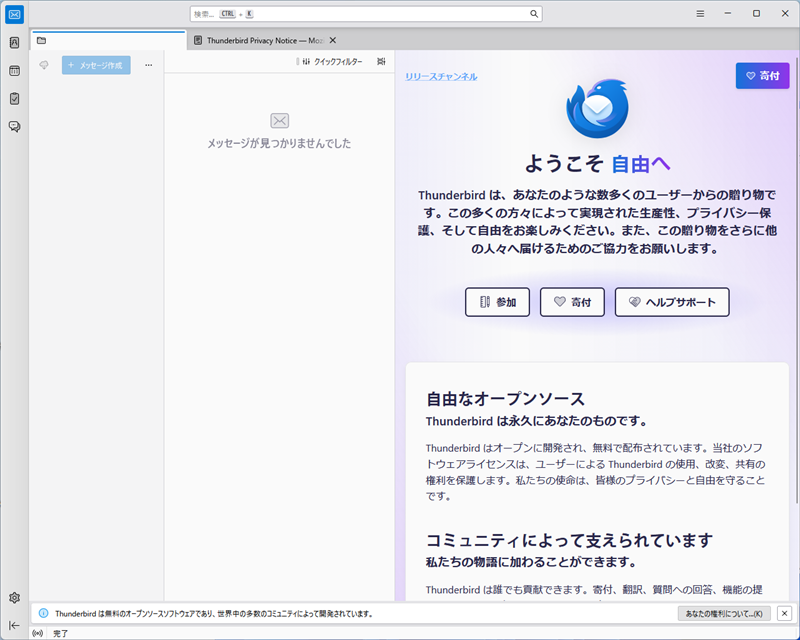Click the あなたの権利について button

click(x=723, y=613)
